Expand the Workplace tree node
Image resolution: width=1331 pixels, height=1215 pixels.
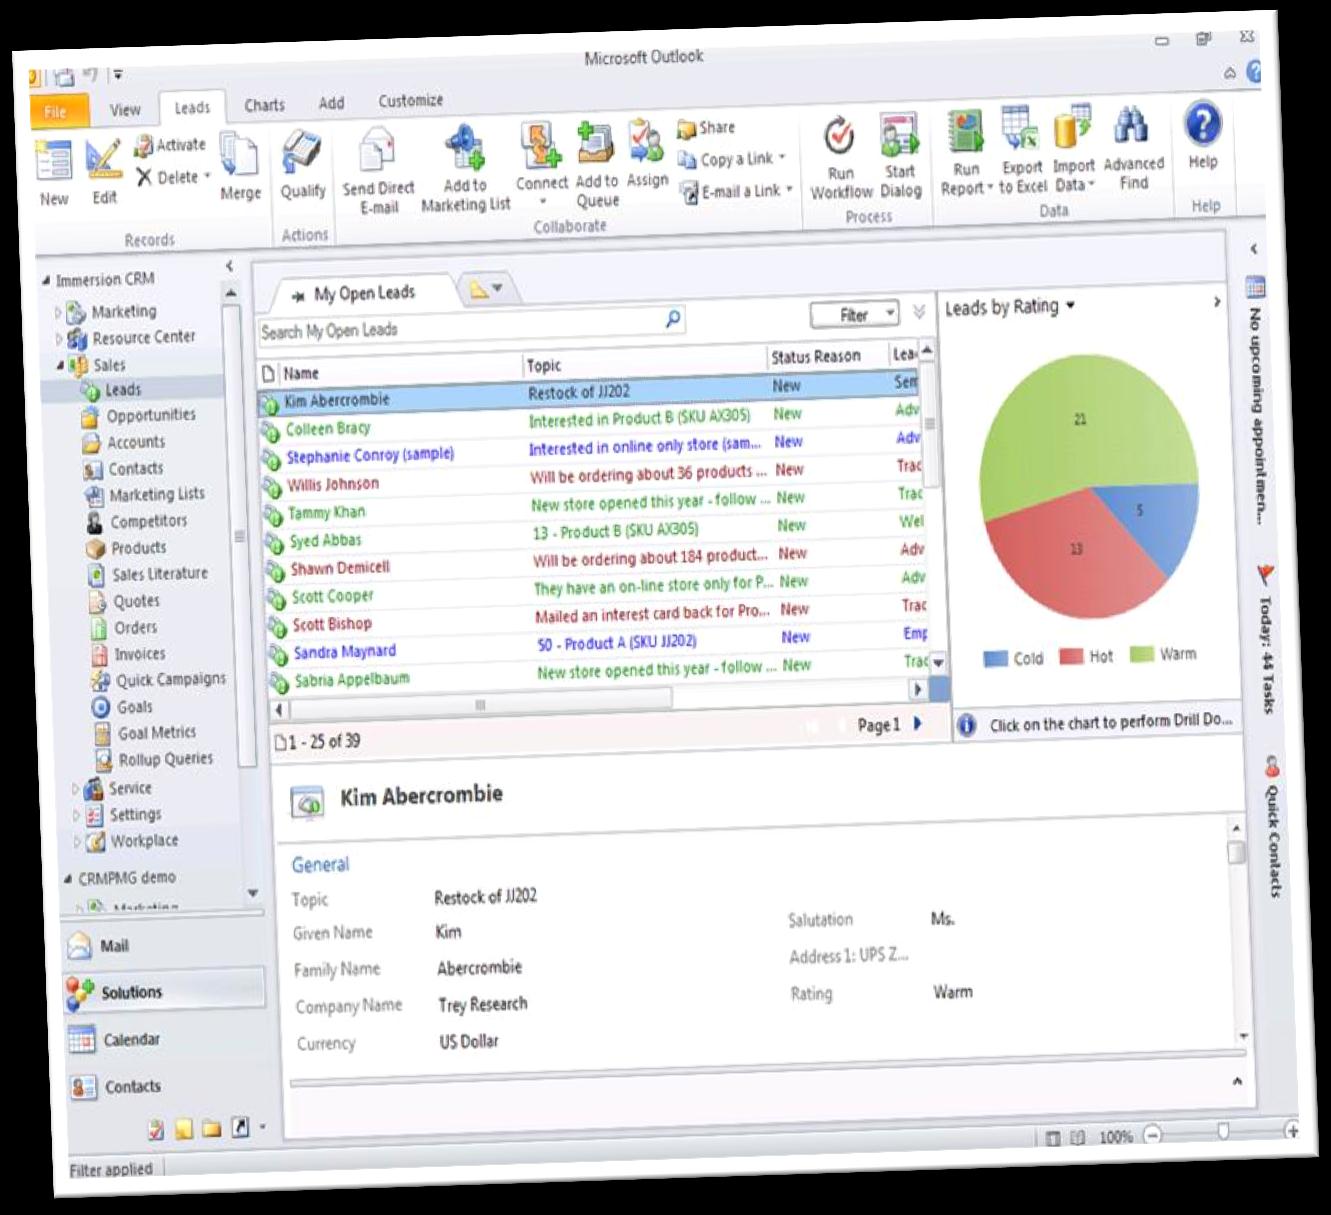(77, 842)
